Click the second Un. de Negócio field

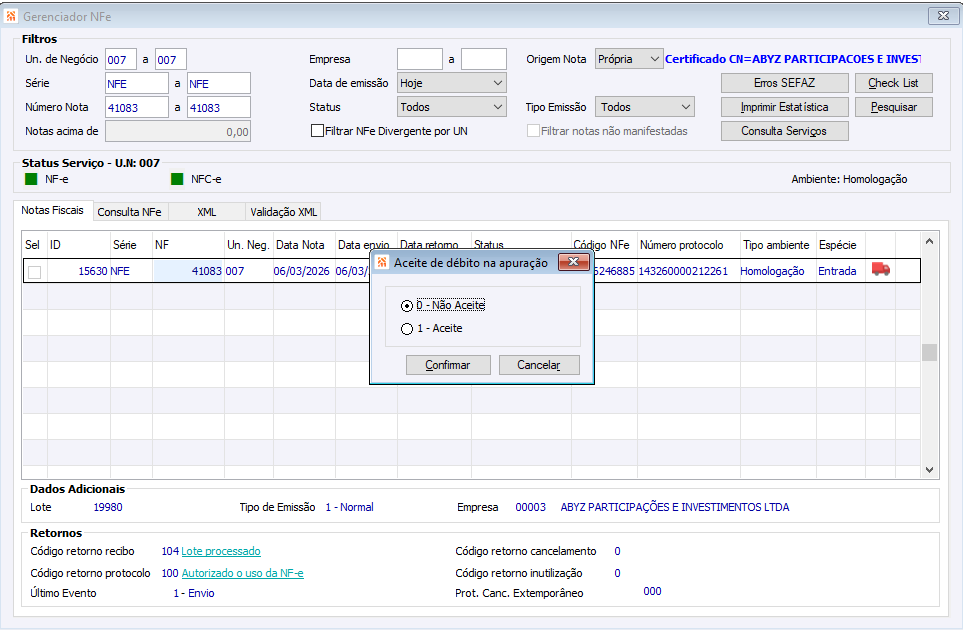pos(171,60)
